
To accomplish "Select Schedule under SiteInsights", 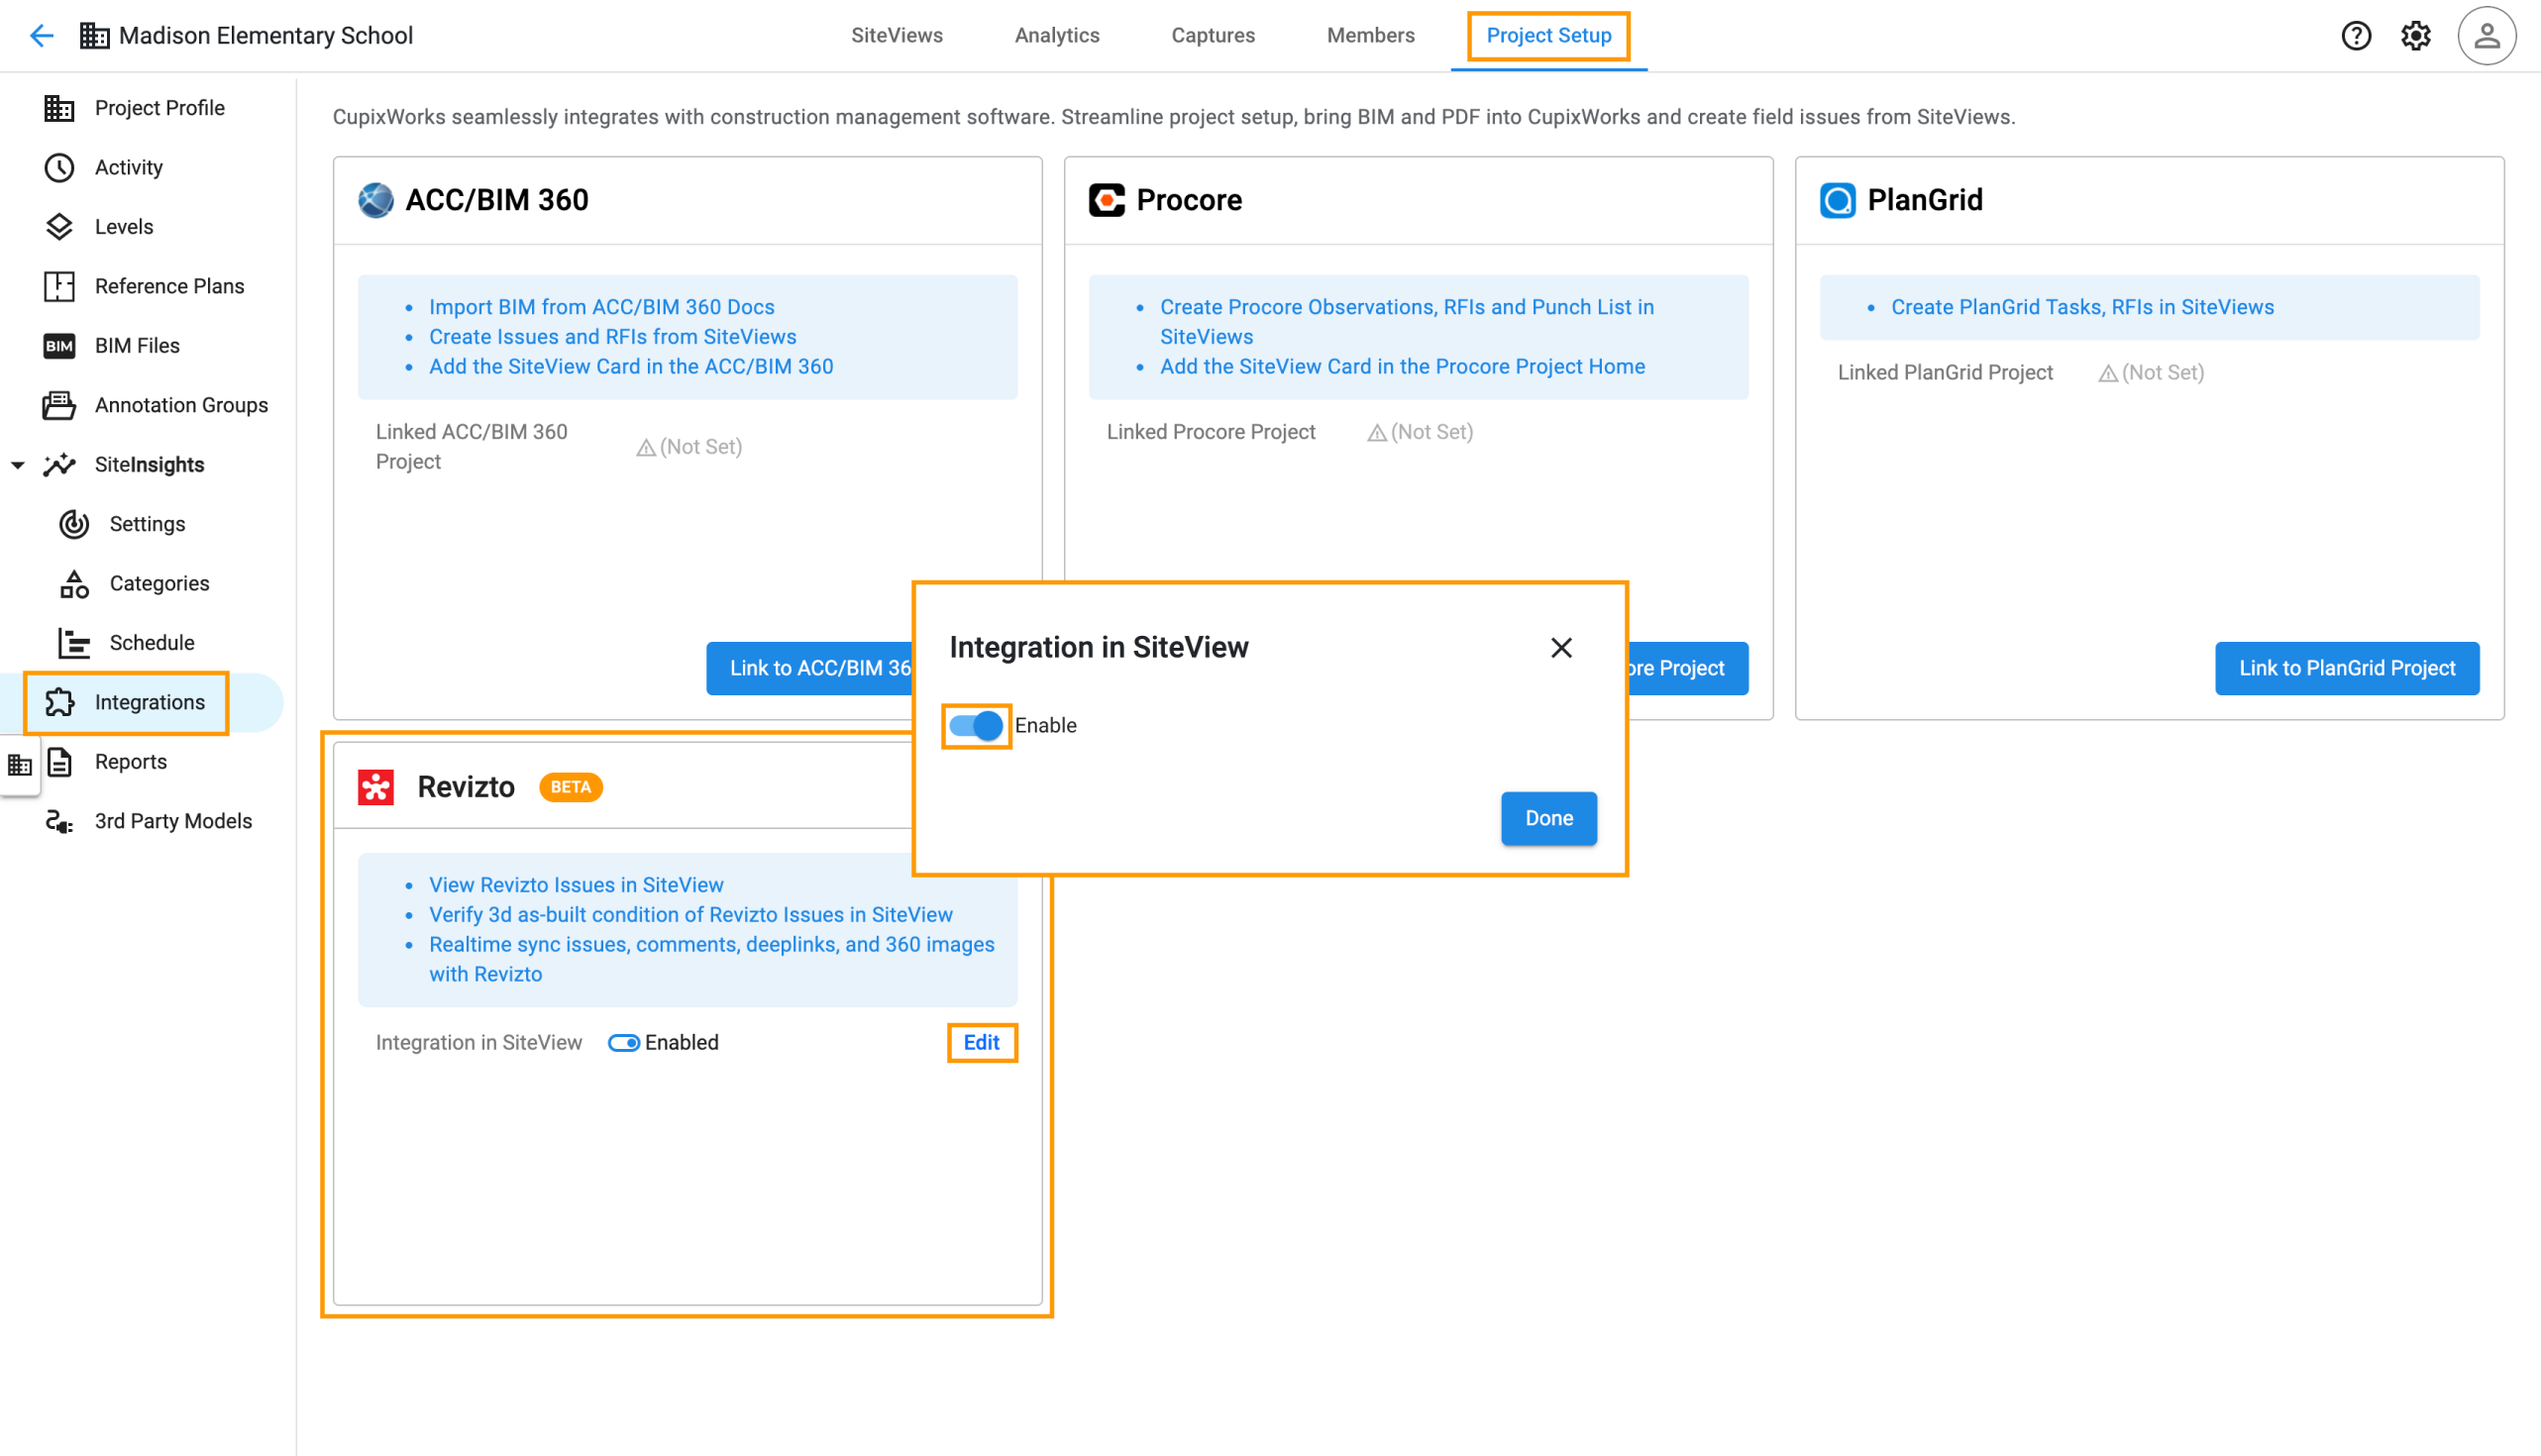I will point(152,643).
